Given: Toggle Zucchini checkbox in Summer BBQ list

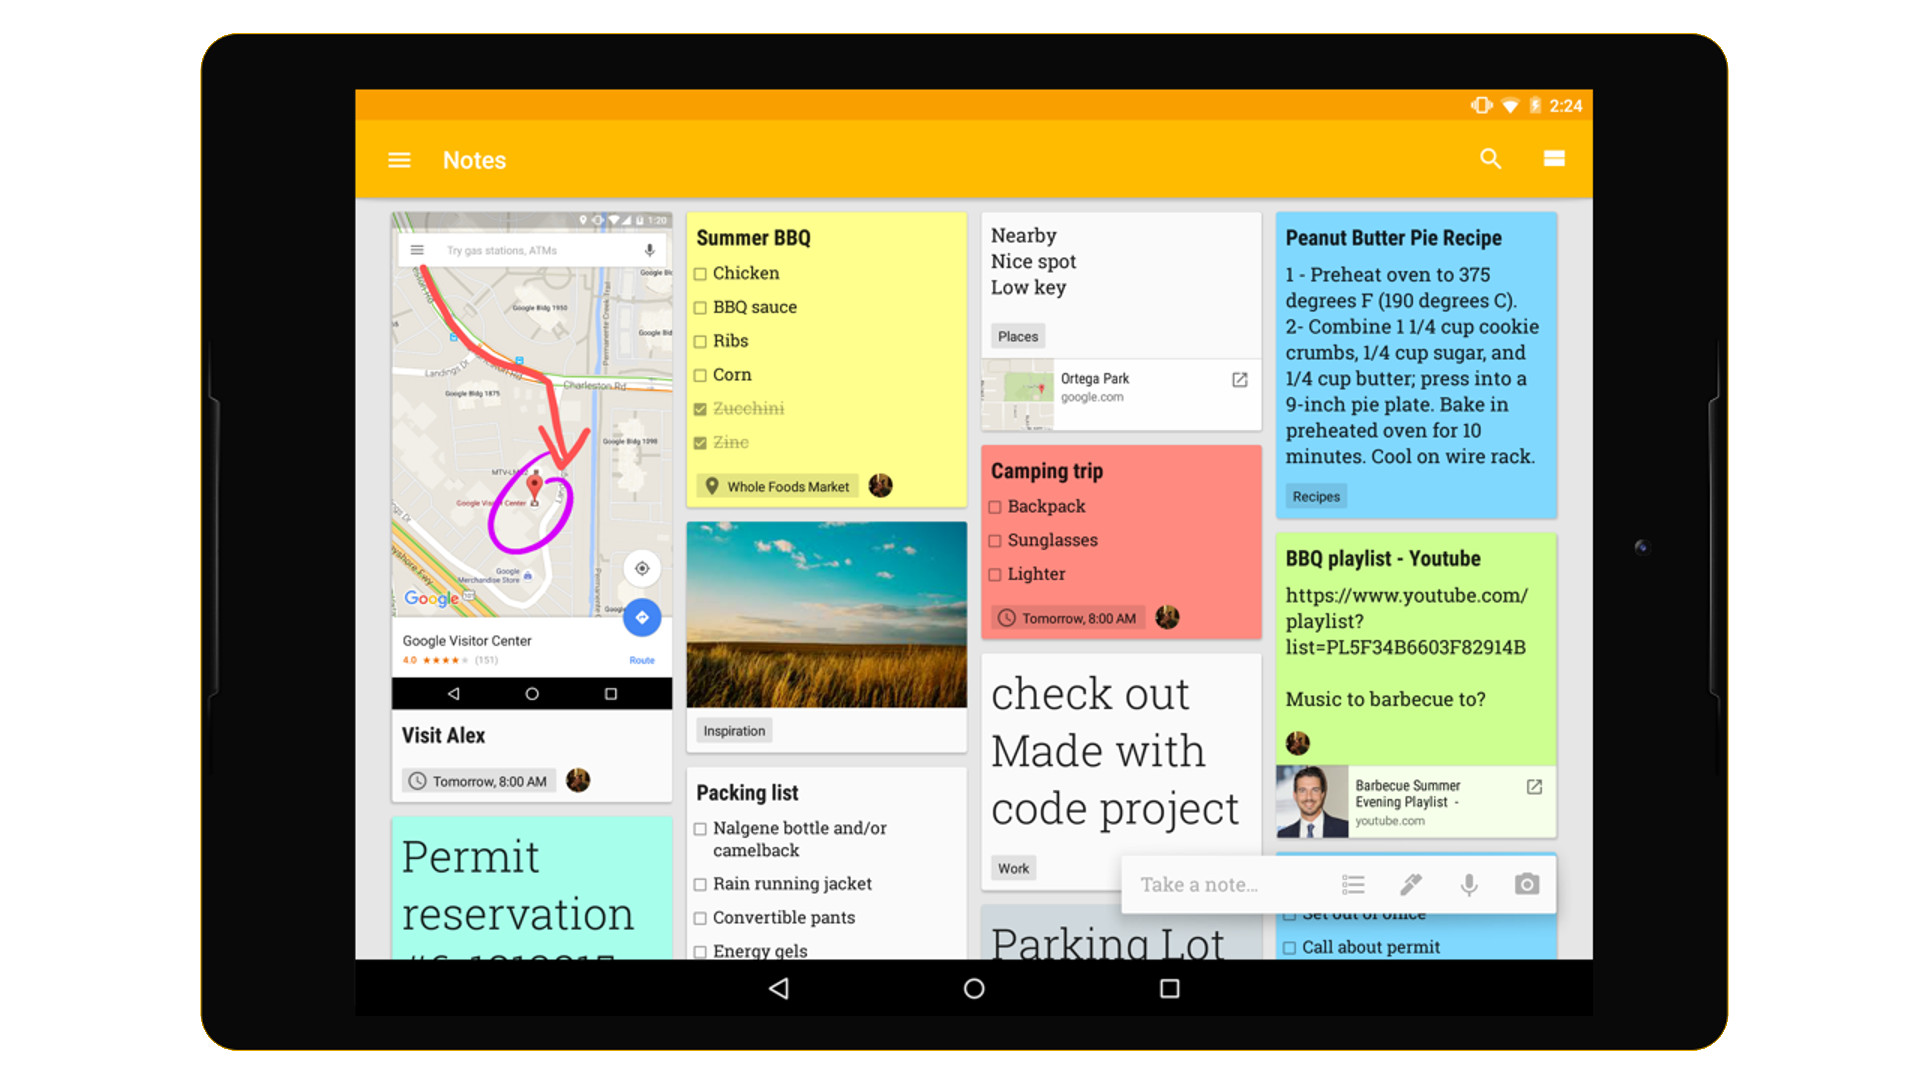Looking at the screenshot, I should [700, 405].
